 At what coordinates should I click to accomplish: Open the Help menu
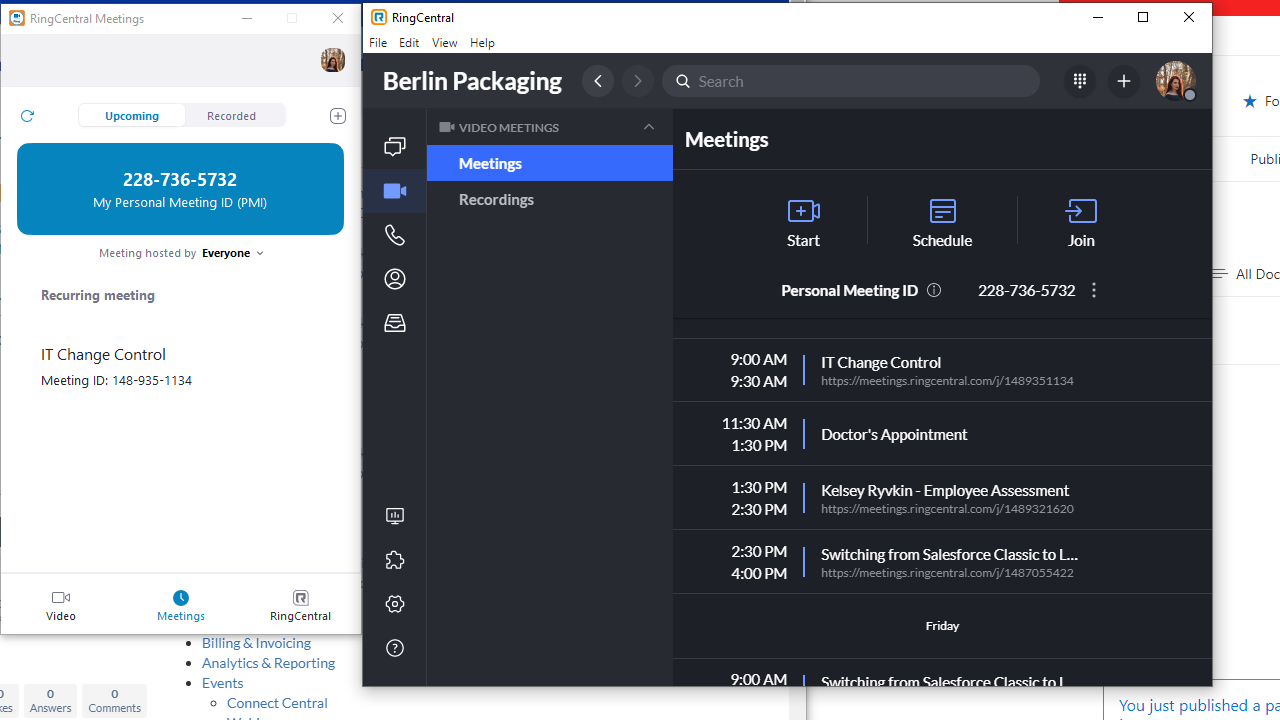tap(482, 43)
